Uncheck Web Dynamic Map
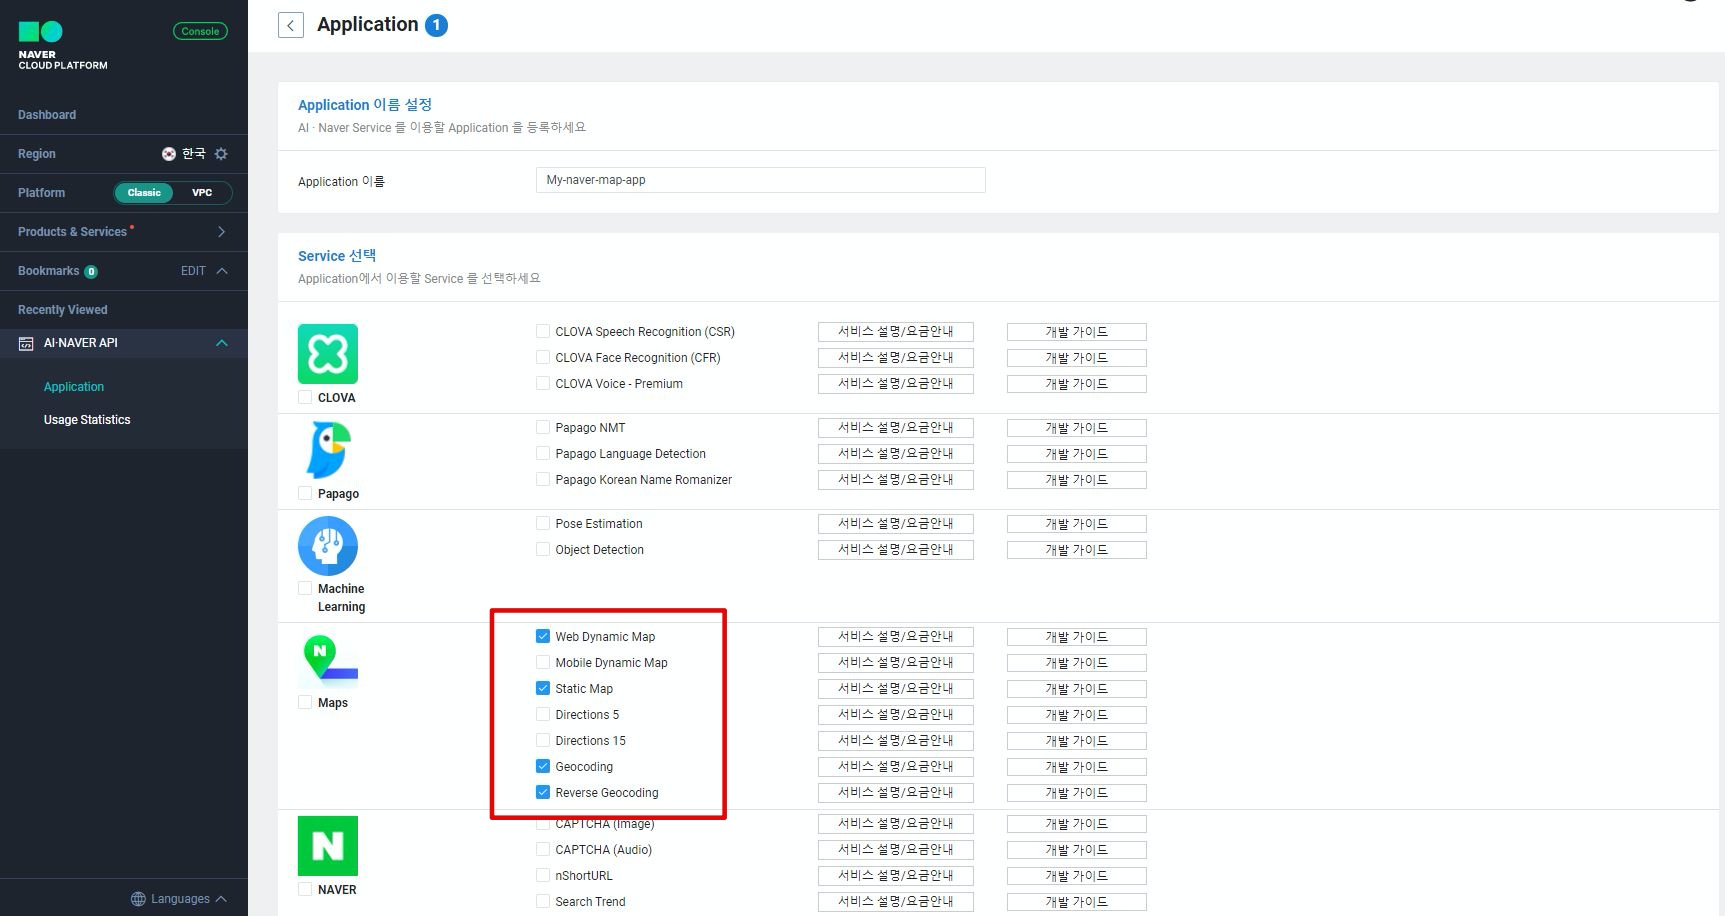Screen dimensions: 1725x916 click(543, 636)
